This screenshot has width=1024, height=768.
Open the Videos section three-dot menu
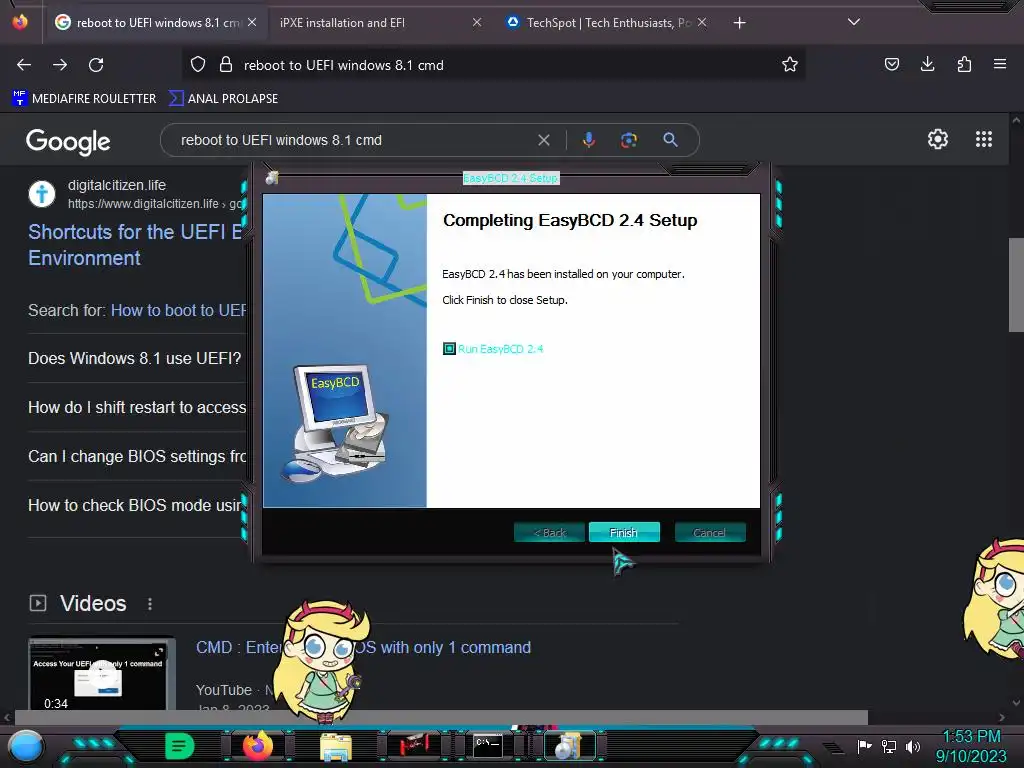[x=150, y=603]
